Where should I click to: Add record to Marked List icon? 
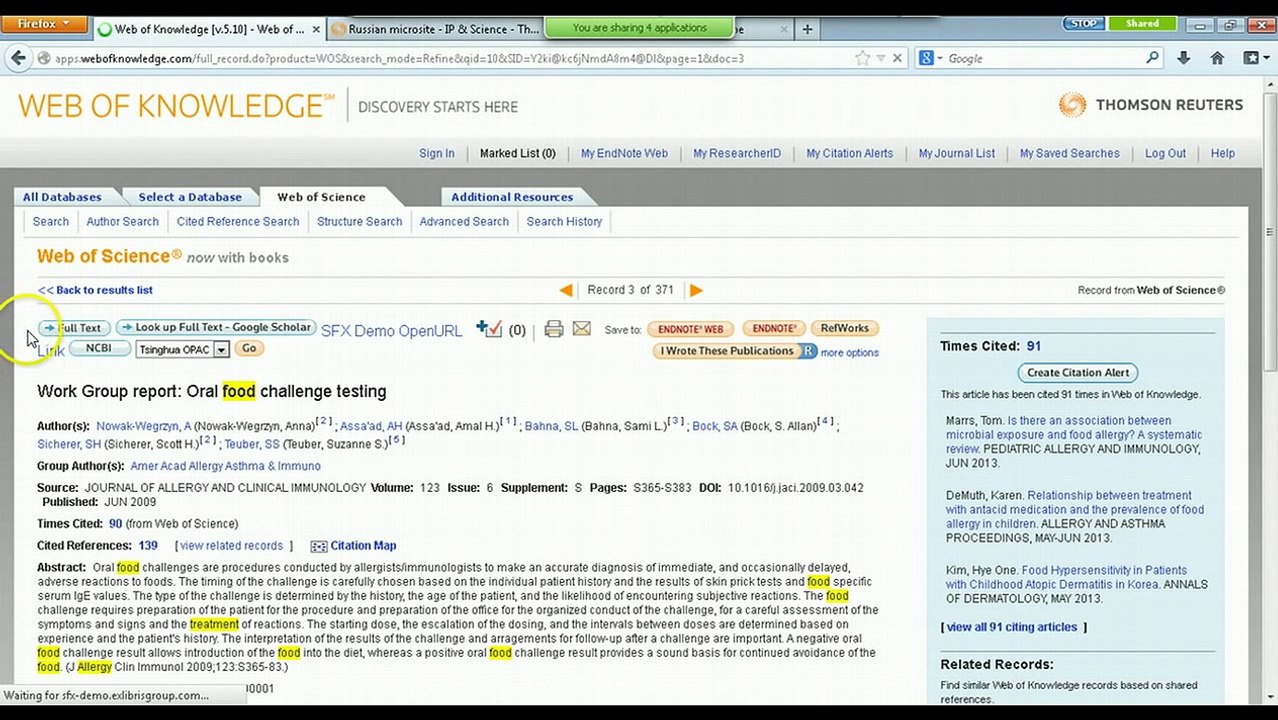[x=489, y=328]
